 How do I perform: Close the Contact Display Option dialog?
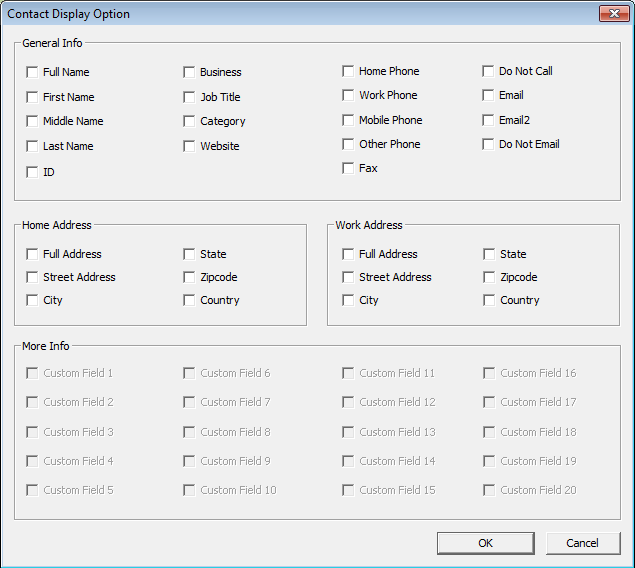(613, 14)
